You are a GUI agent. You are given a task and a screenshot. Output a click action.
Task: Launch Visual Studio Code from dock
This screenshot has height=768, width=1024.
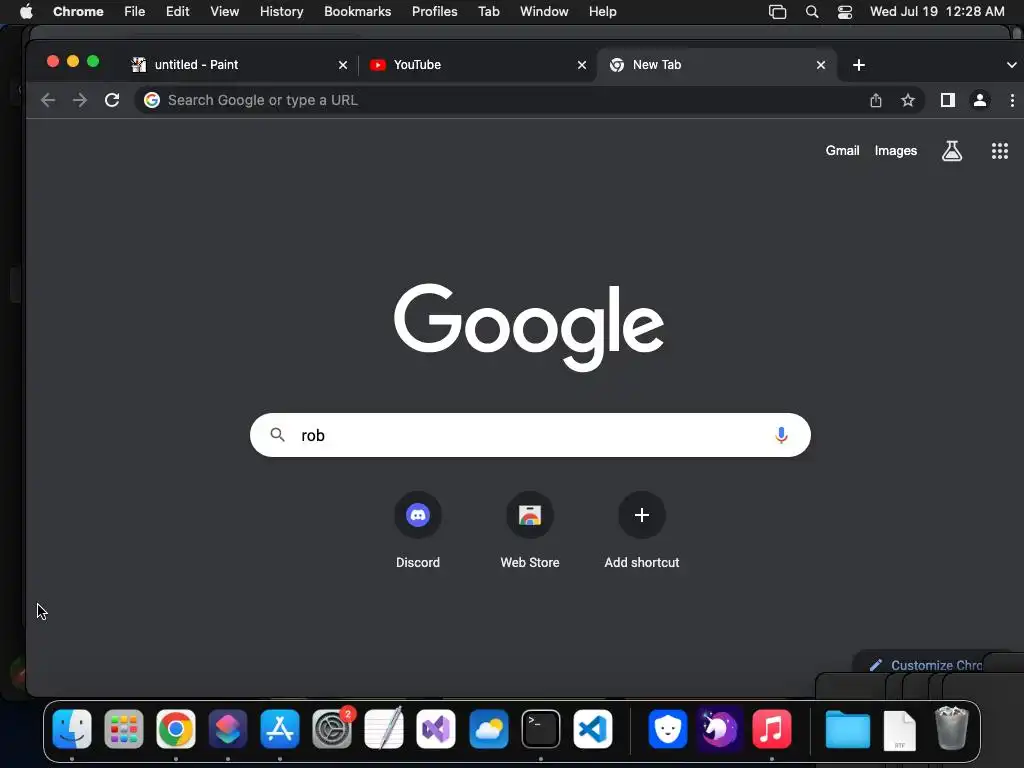point(593,729)
